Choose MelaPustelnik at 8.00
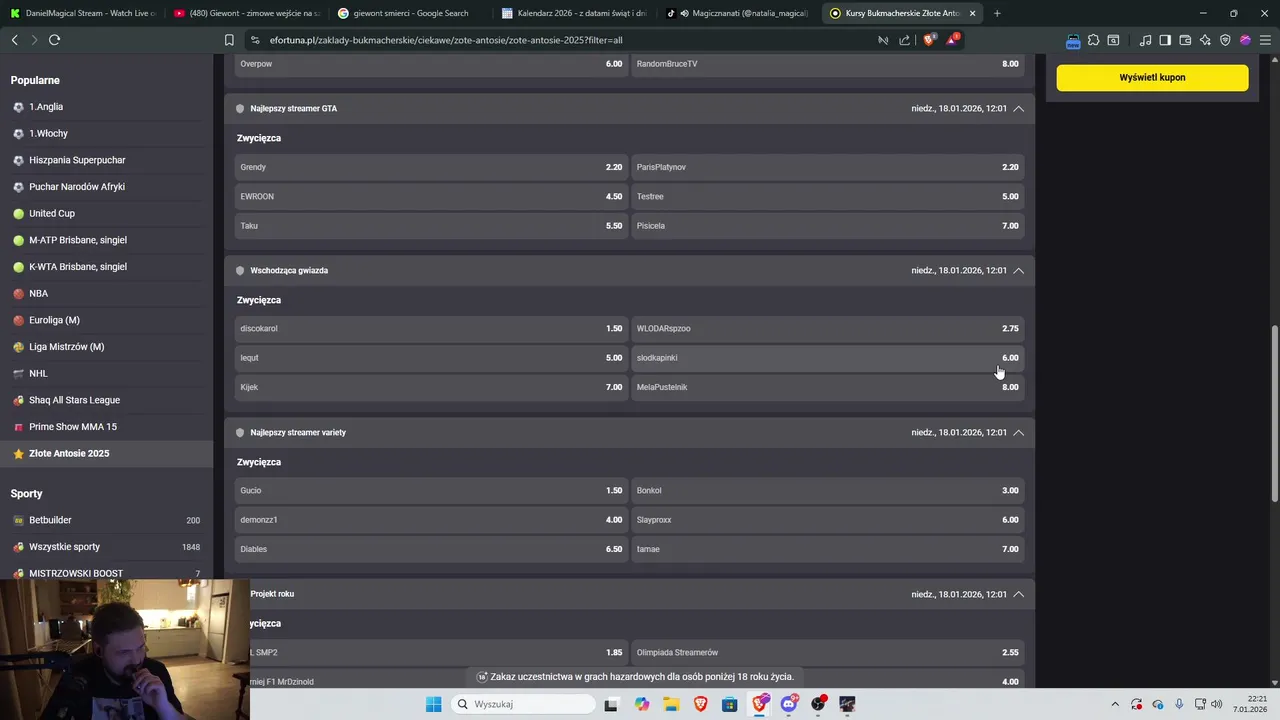The height and width of the screenshot is (720, 1280). (828, 387)
